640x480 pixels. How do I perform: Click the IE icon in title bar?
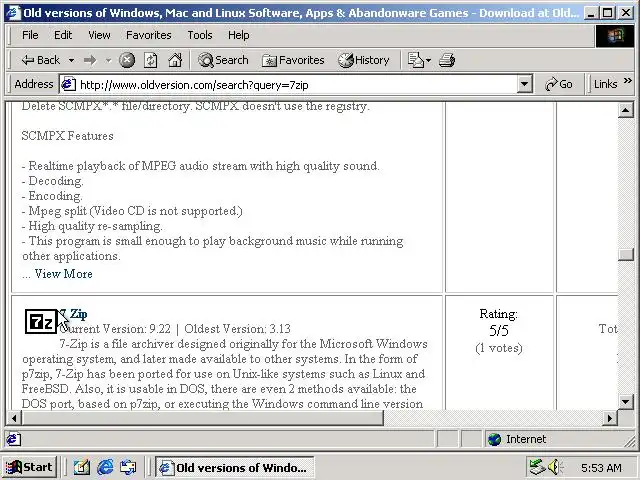pyautogui.click(x=13, y=13)
